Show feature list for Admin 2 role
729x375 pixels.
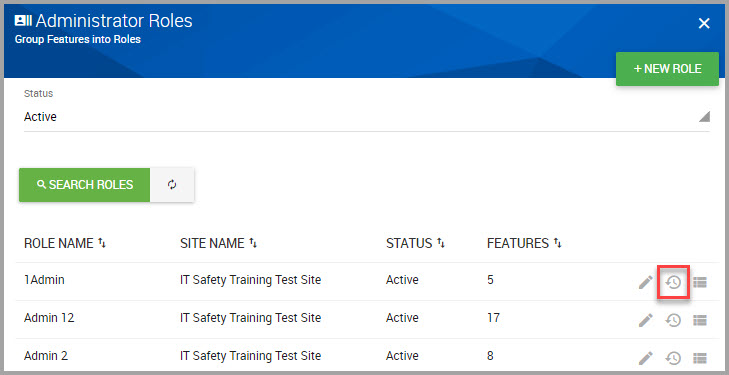[700, 358]
